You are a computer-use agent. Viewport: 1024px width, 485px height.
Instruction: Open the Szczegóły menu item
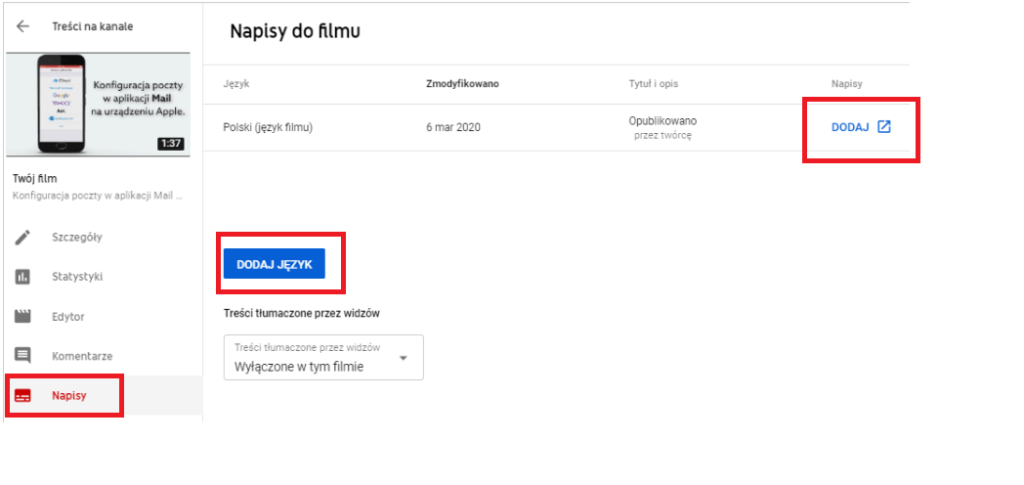click(x=77, y=238)
